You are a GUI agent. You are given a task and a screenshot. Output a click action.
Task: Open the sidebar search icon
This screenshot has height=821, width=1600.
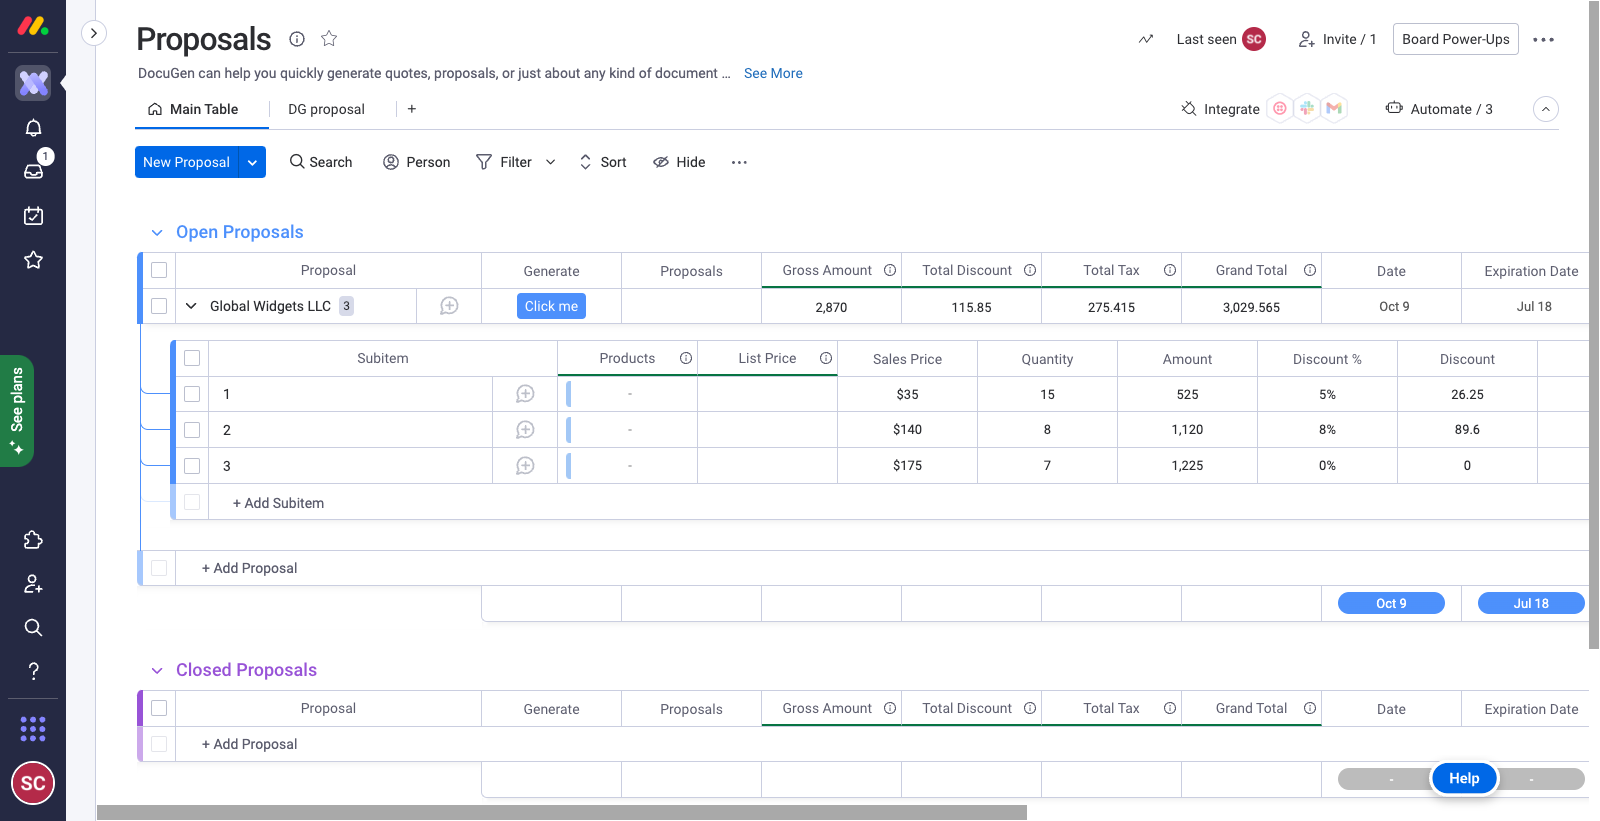pos(33,628)
